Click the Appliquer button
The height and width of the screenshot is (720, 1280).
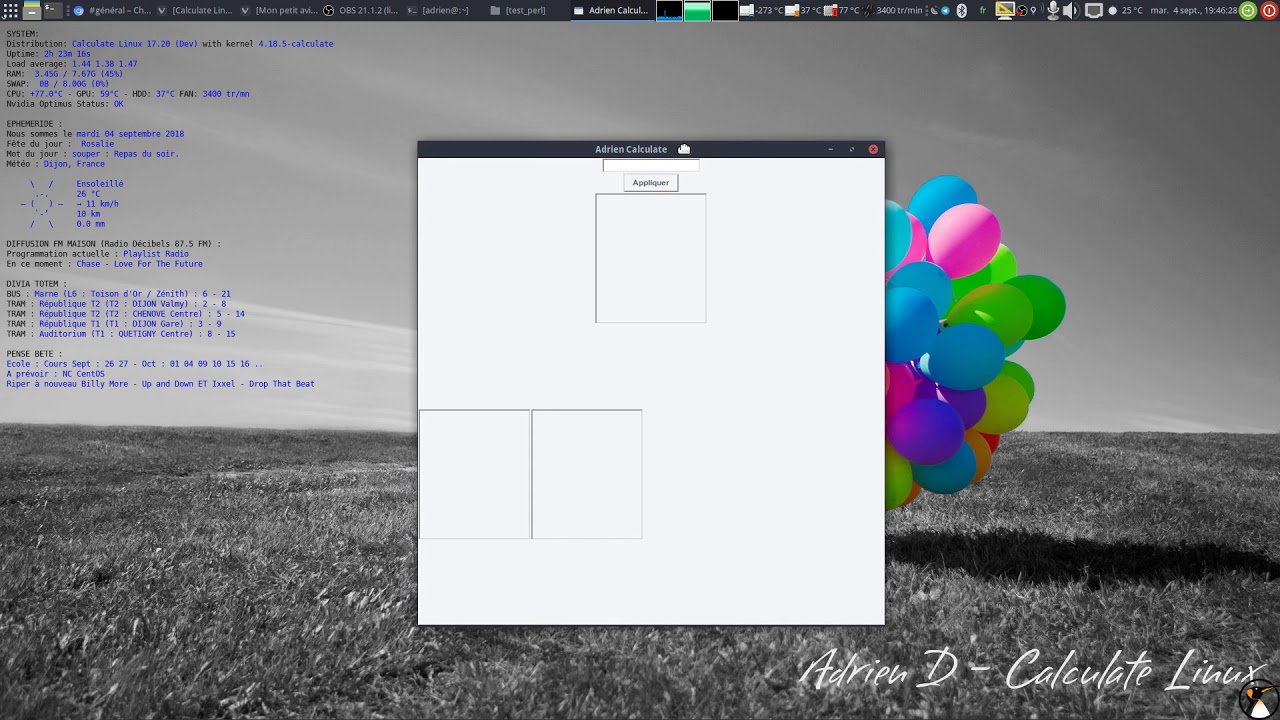(x=651, y=183)
